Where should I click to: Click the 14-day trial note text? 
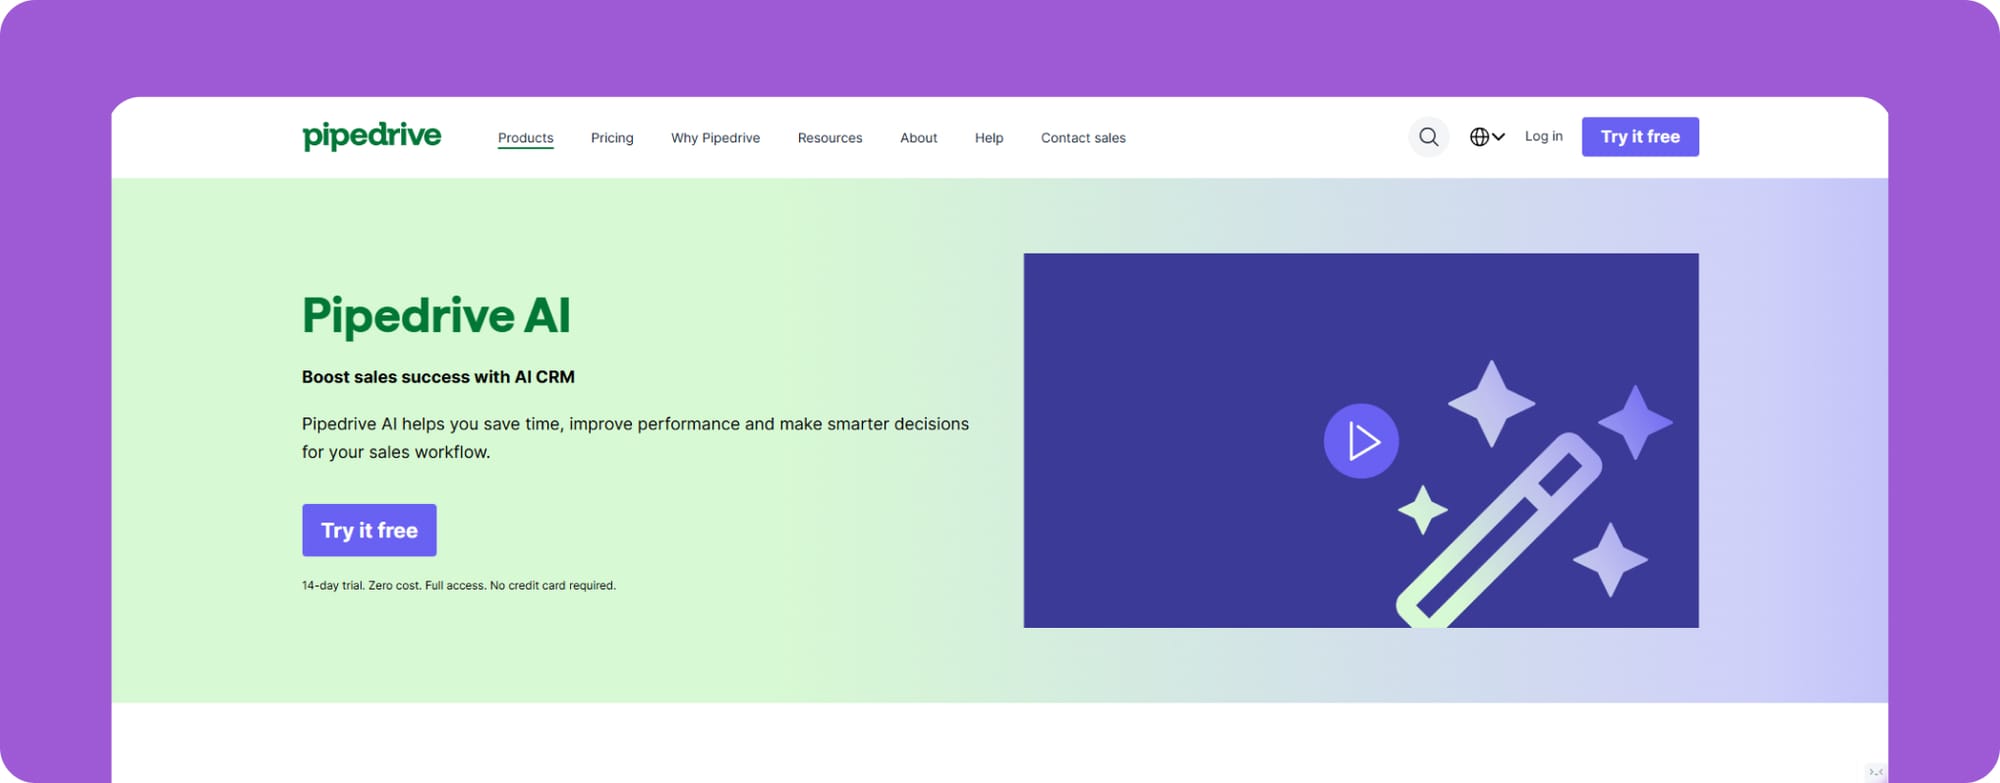tap(459, 585)
